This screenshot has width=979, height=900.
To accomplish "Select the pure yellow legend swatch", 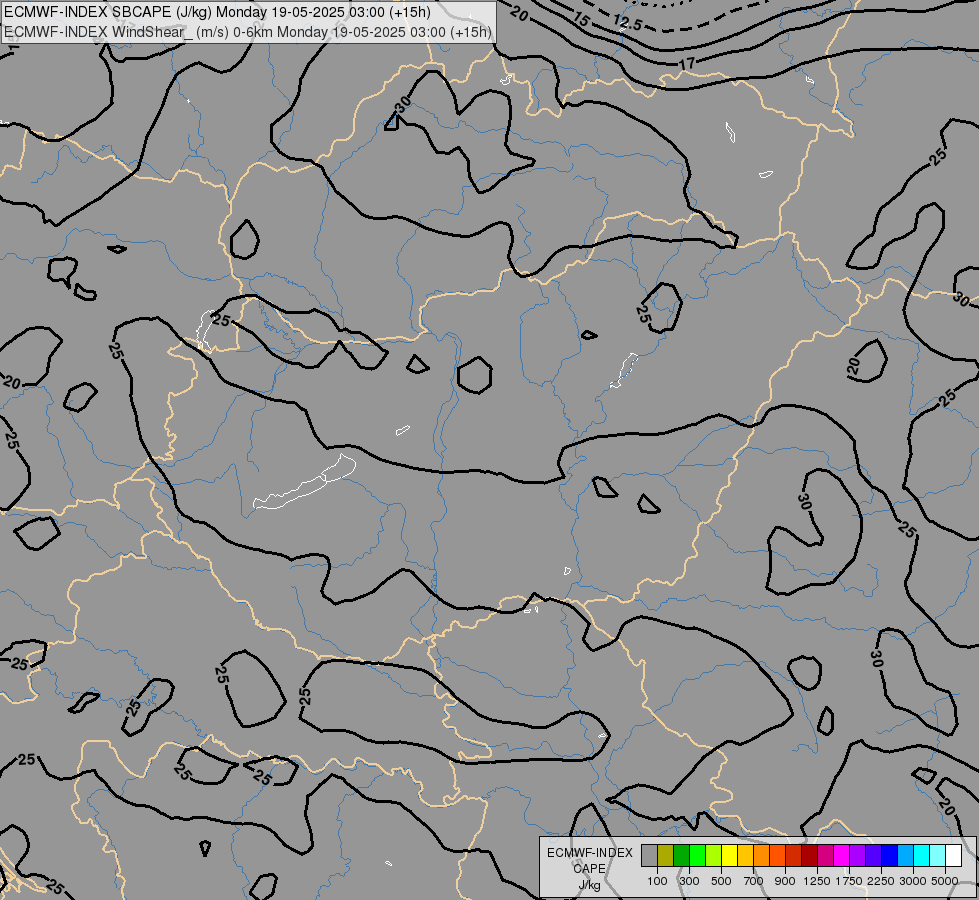I will pyautogui.click(x=729, y=855).
